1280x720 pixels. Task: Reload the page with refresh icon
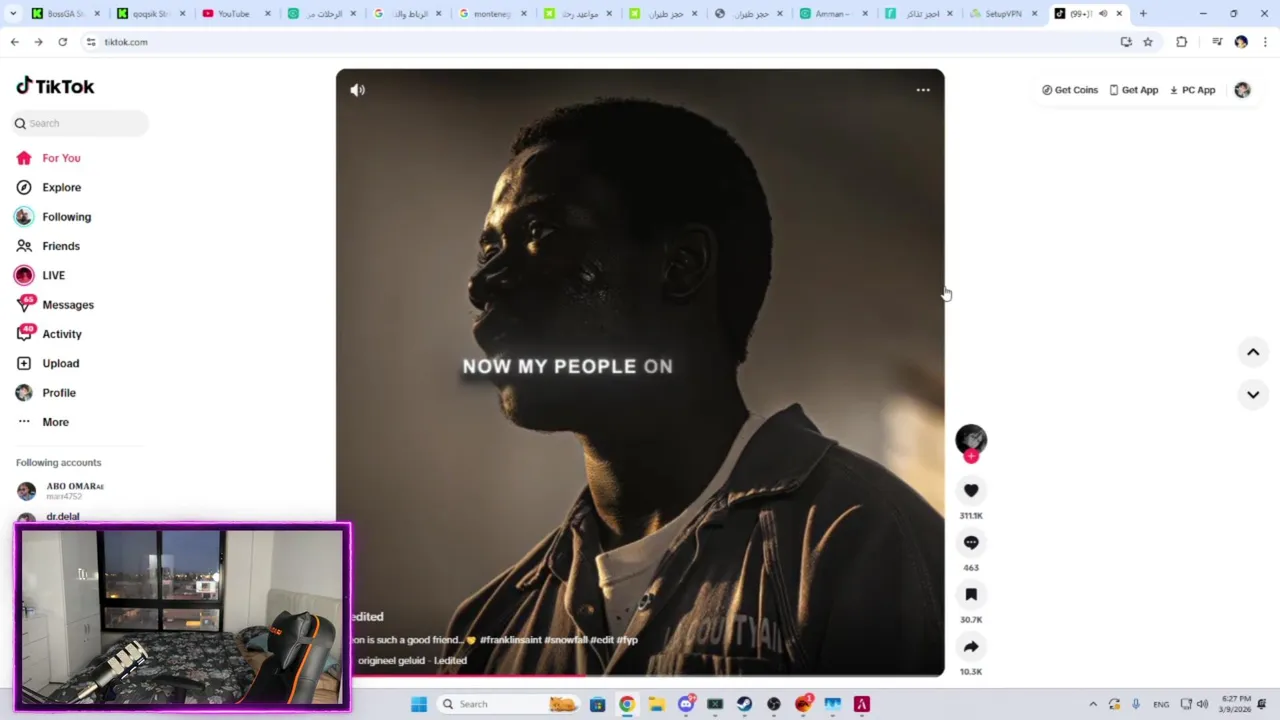tap(62, 42)
